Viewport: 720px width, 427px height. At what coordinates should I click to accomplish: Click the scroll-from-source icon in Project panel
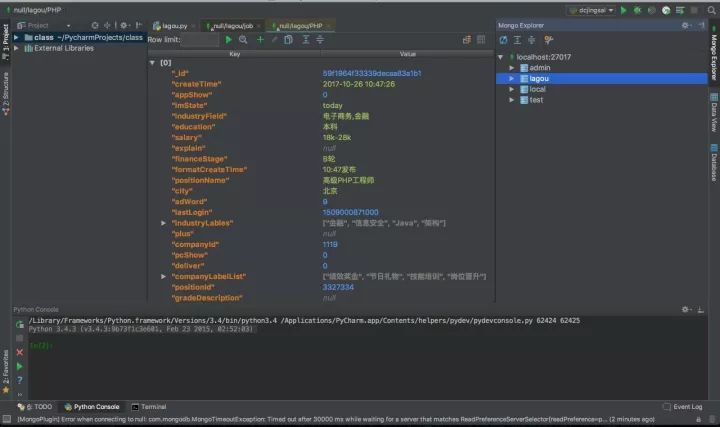pos(95,26)
